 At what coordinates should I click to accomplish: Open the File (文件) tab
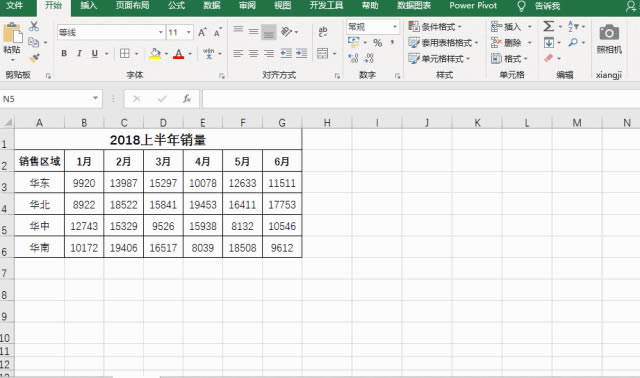tap(15, 6)
